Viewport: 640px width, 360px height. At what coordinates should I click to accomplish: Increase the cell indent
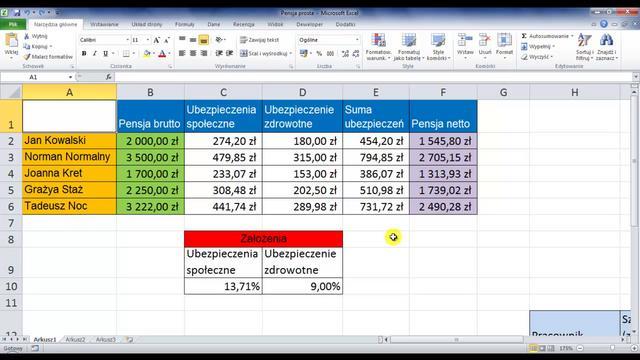point(230,53)
